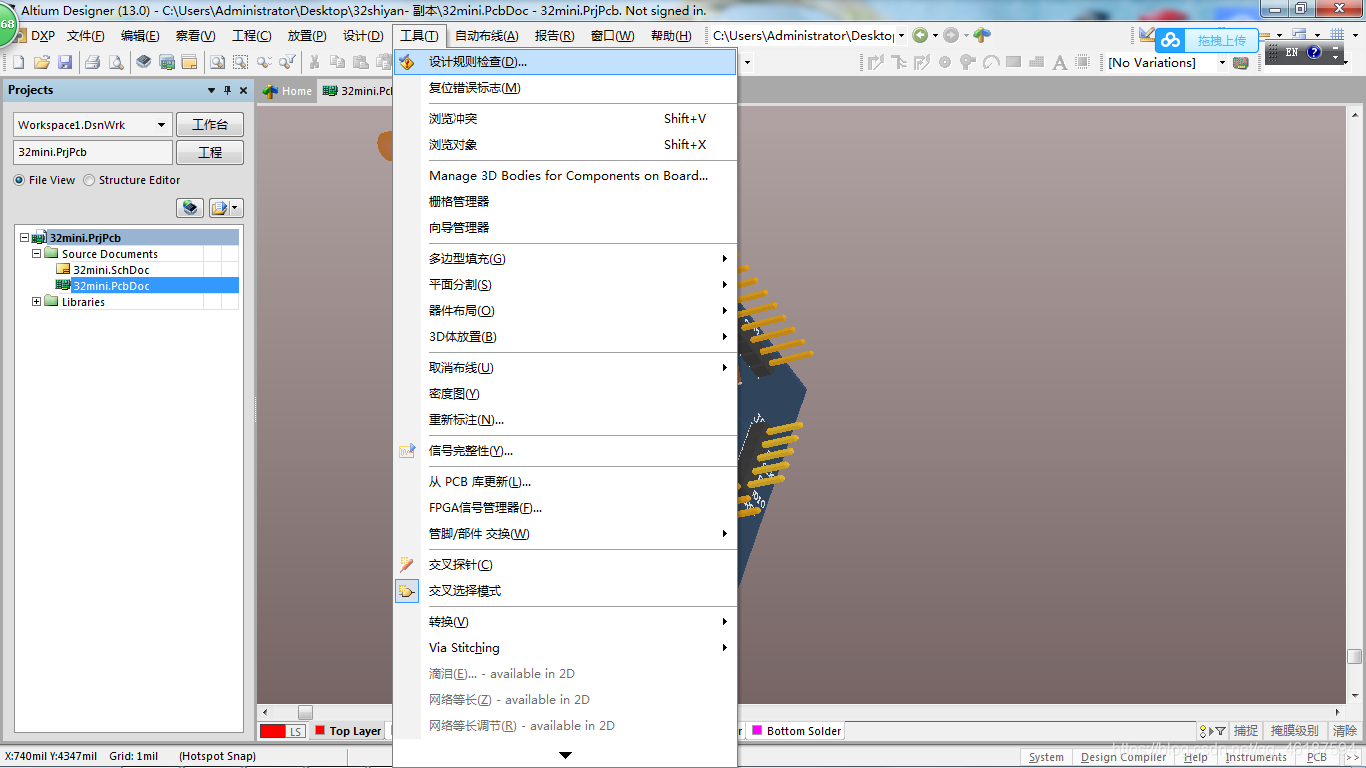The height and width of the screenshot is (768, 1366).
Task: Open Print Preview icon
Action: tap(116, 62)
